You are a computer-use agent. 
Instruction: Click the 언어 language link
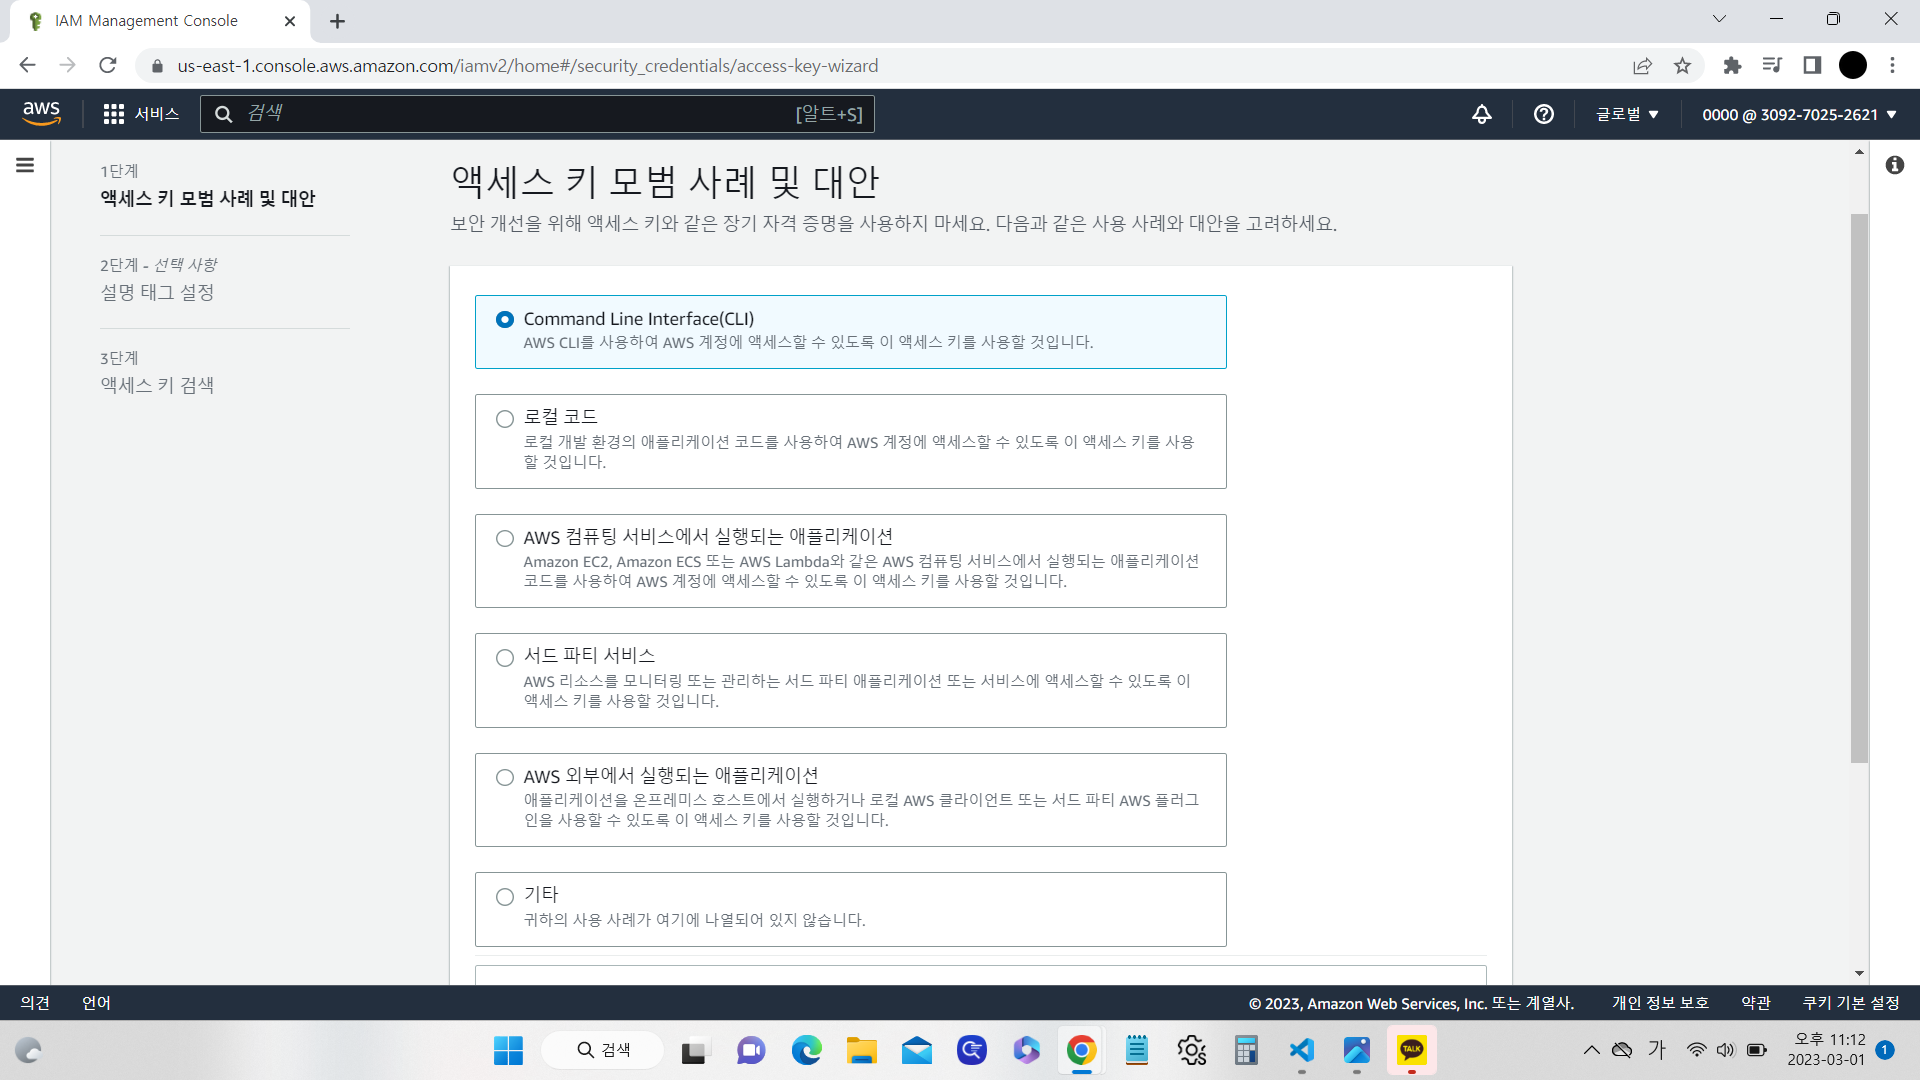tap(96, 1003)
